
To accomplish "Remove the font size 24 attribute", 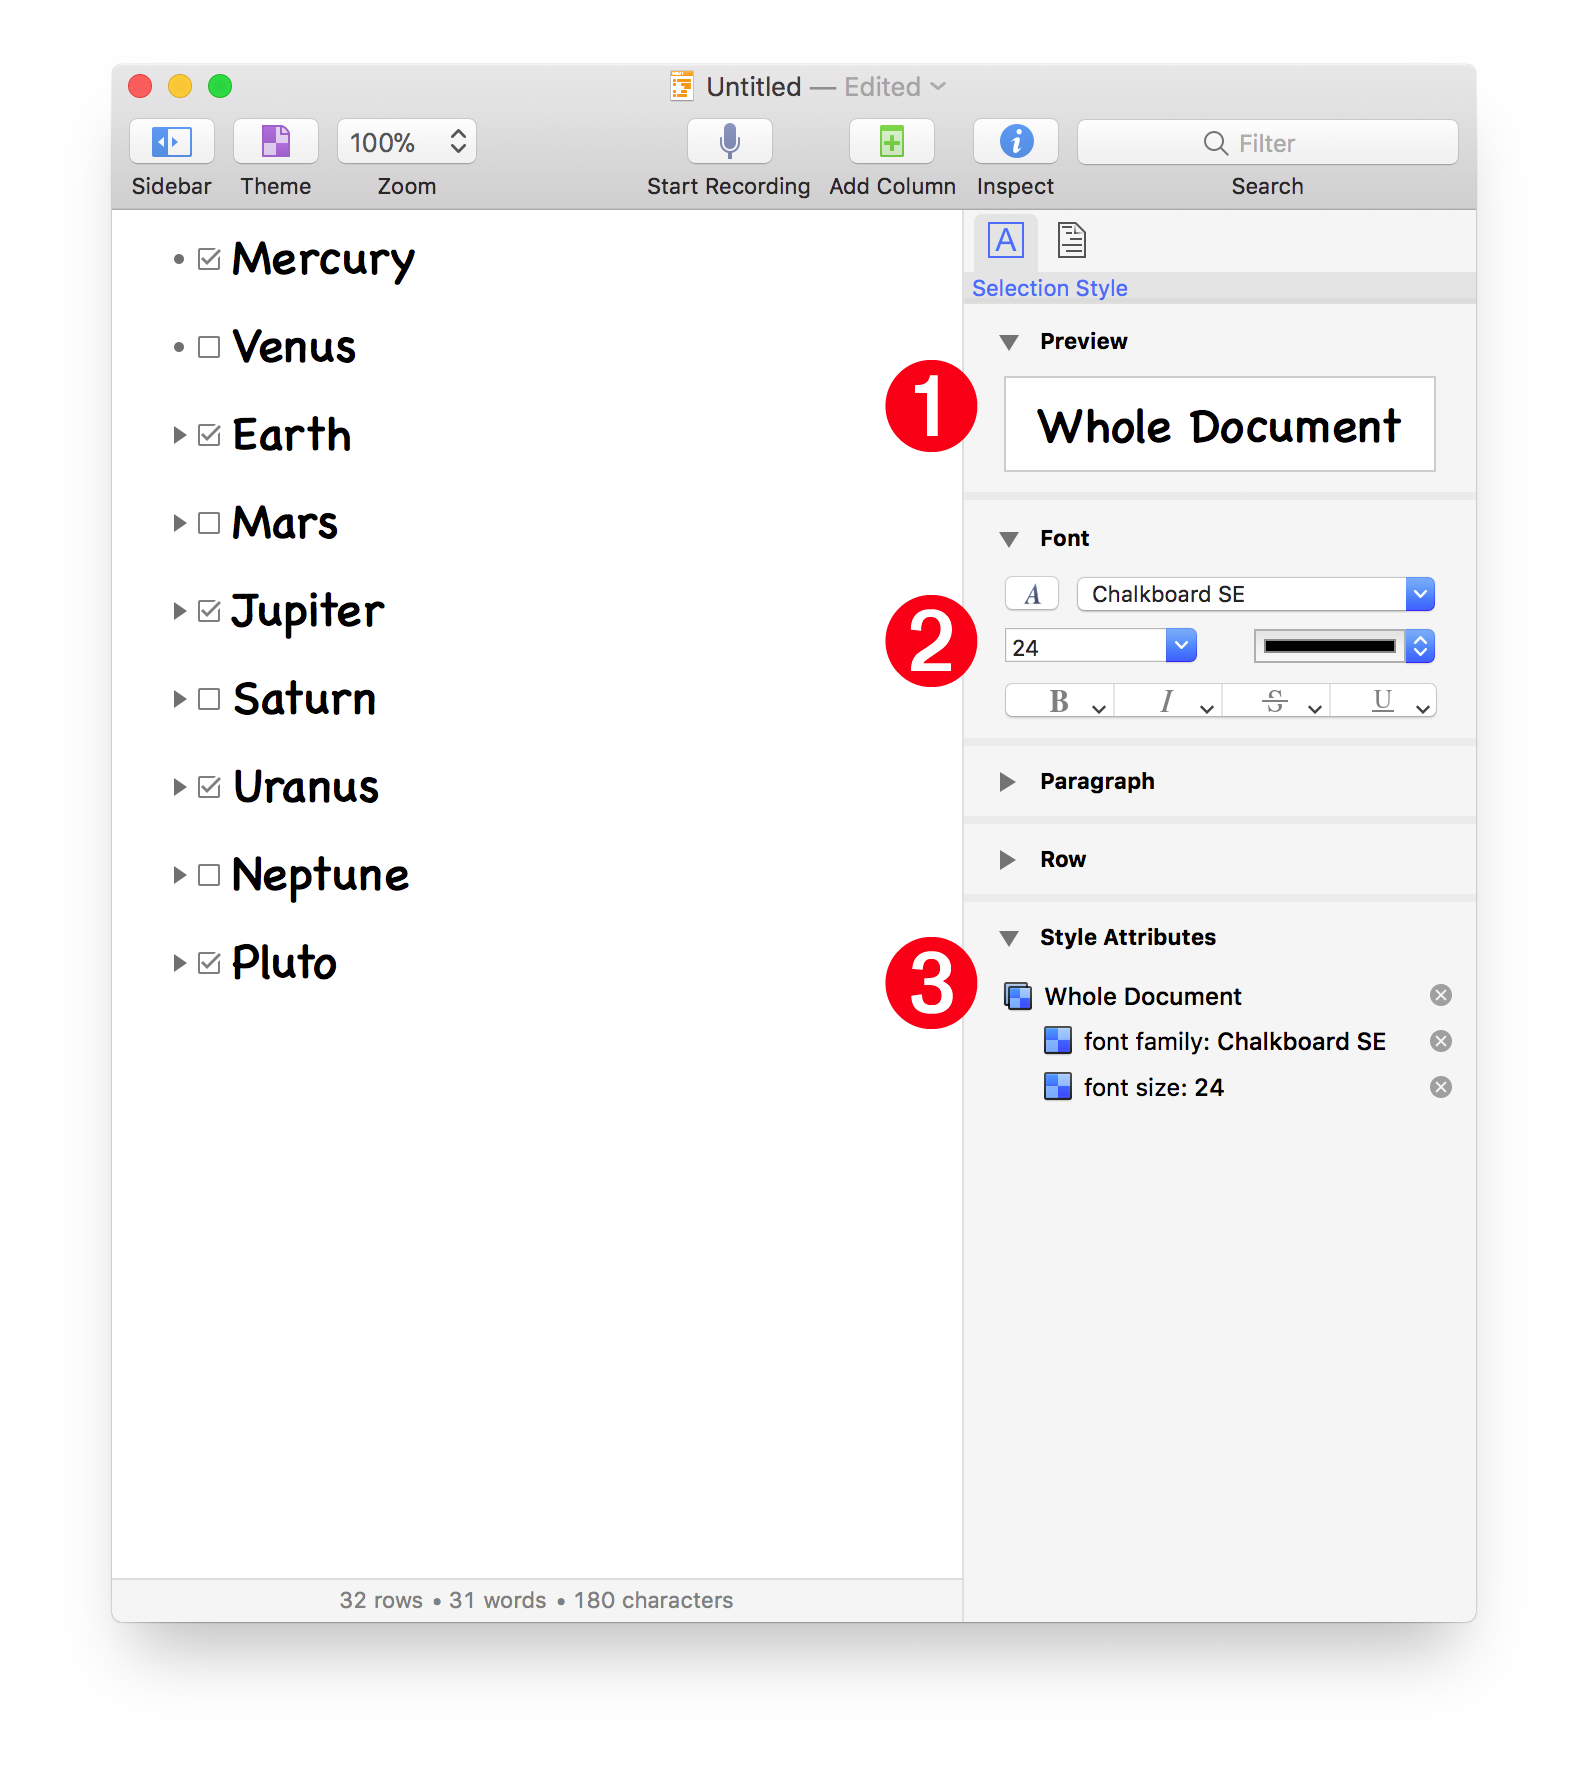I will coord(1440,1088).
